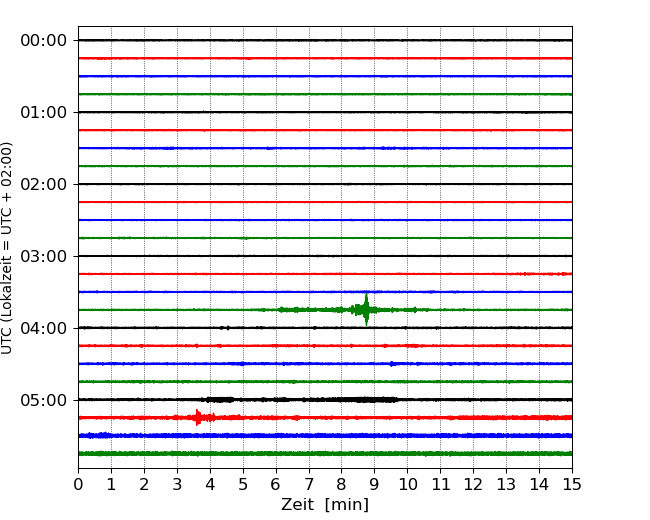This screenshot has width=650, height=520.
Task: Select the 02:00 tick label
Action: point(44,184)
